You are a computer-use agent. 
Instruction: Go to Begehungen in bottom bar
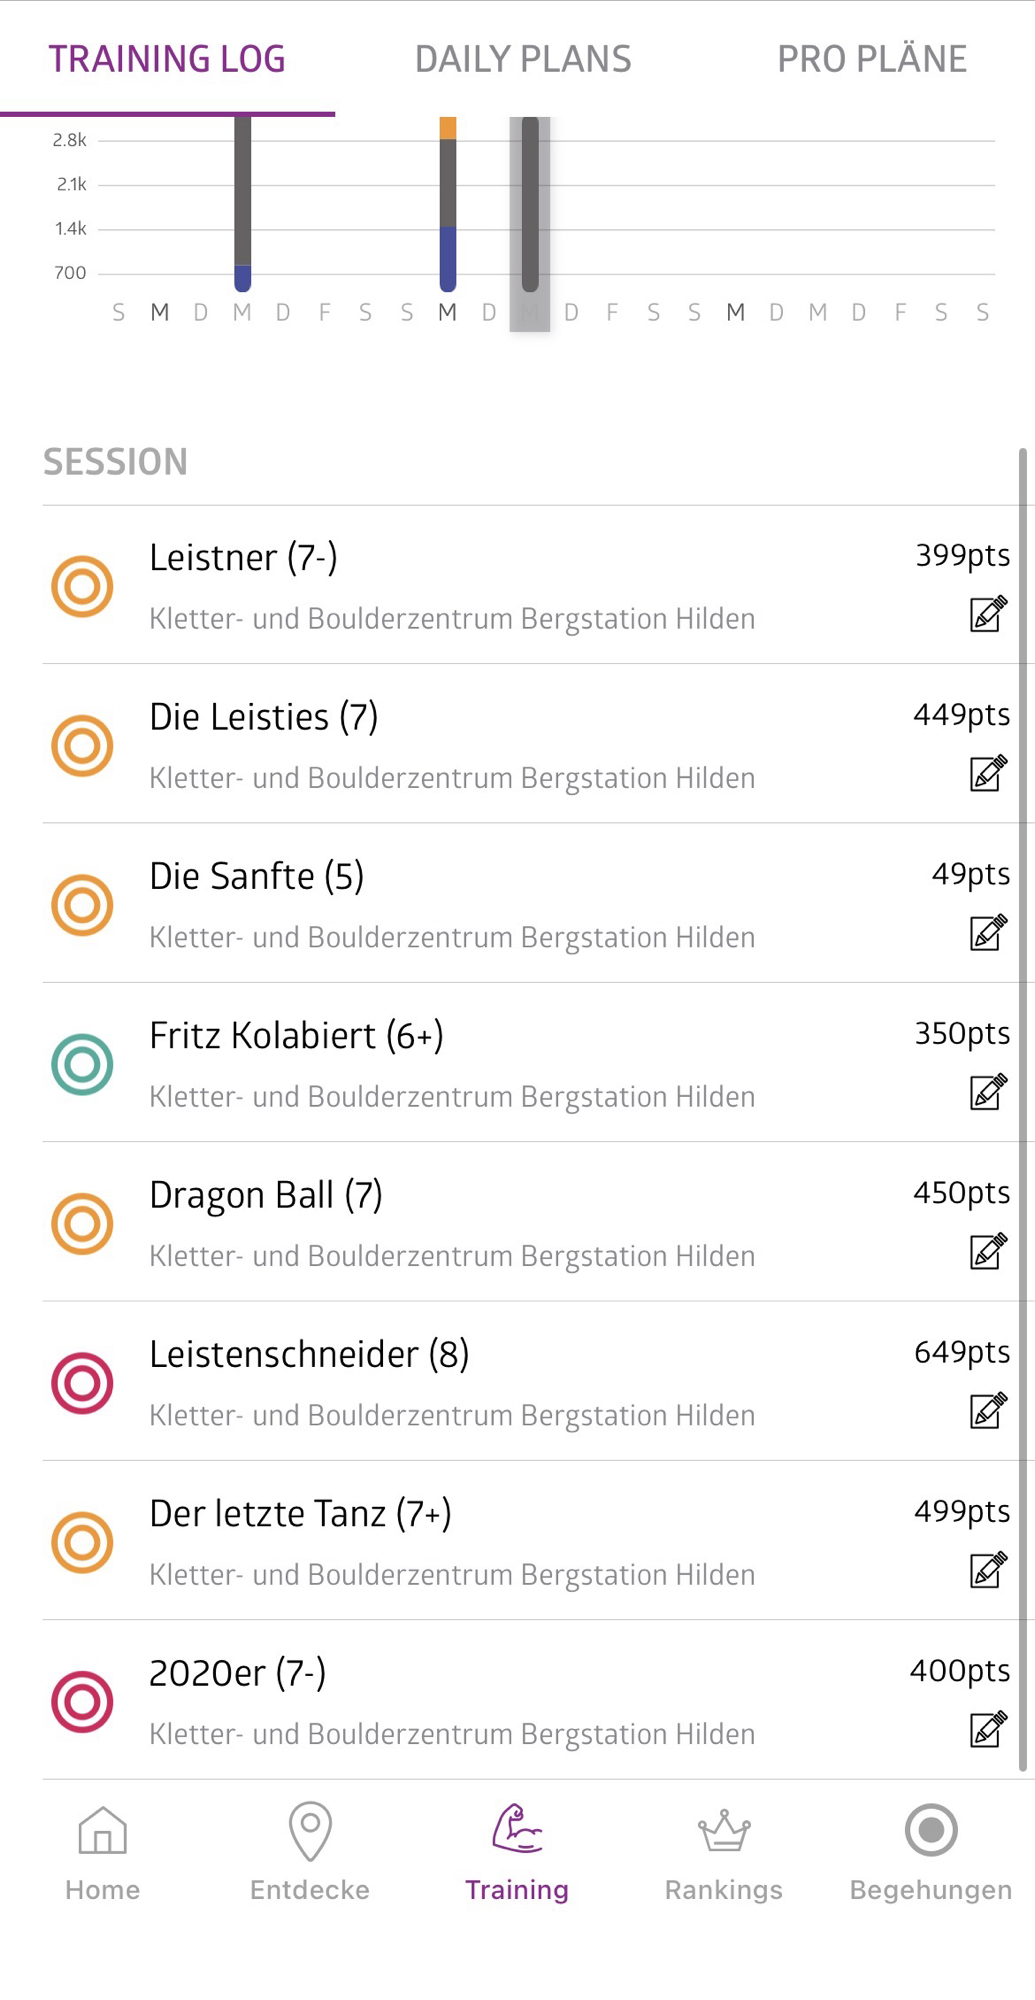tap(931, 1850)
